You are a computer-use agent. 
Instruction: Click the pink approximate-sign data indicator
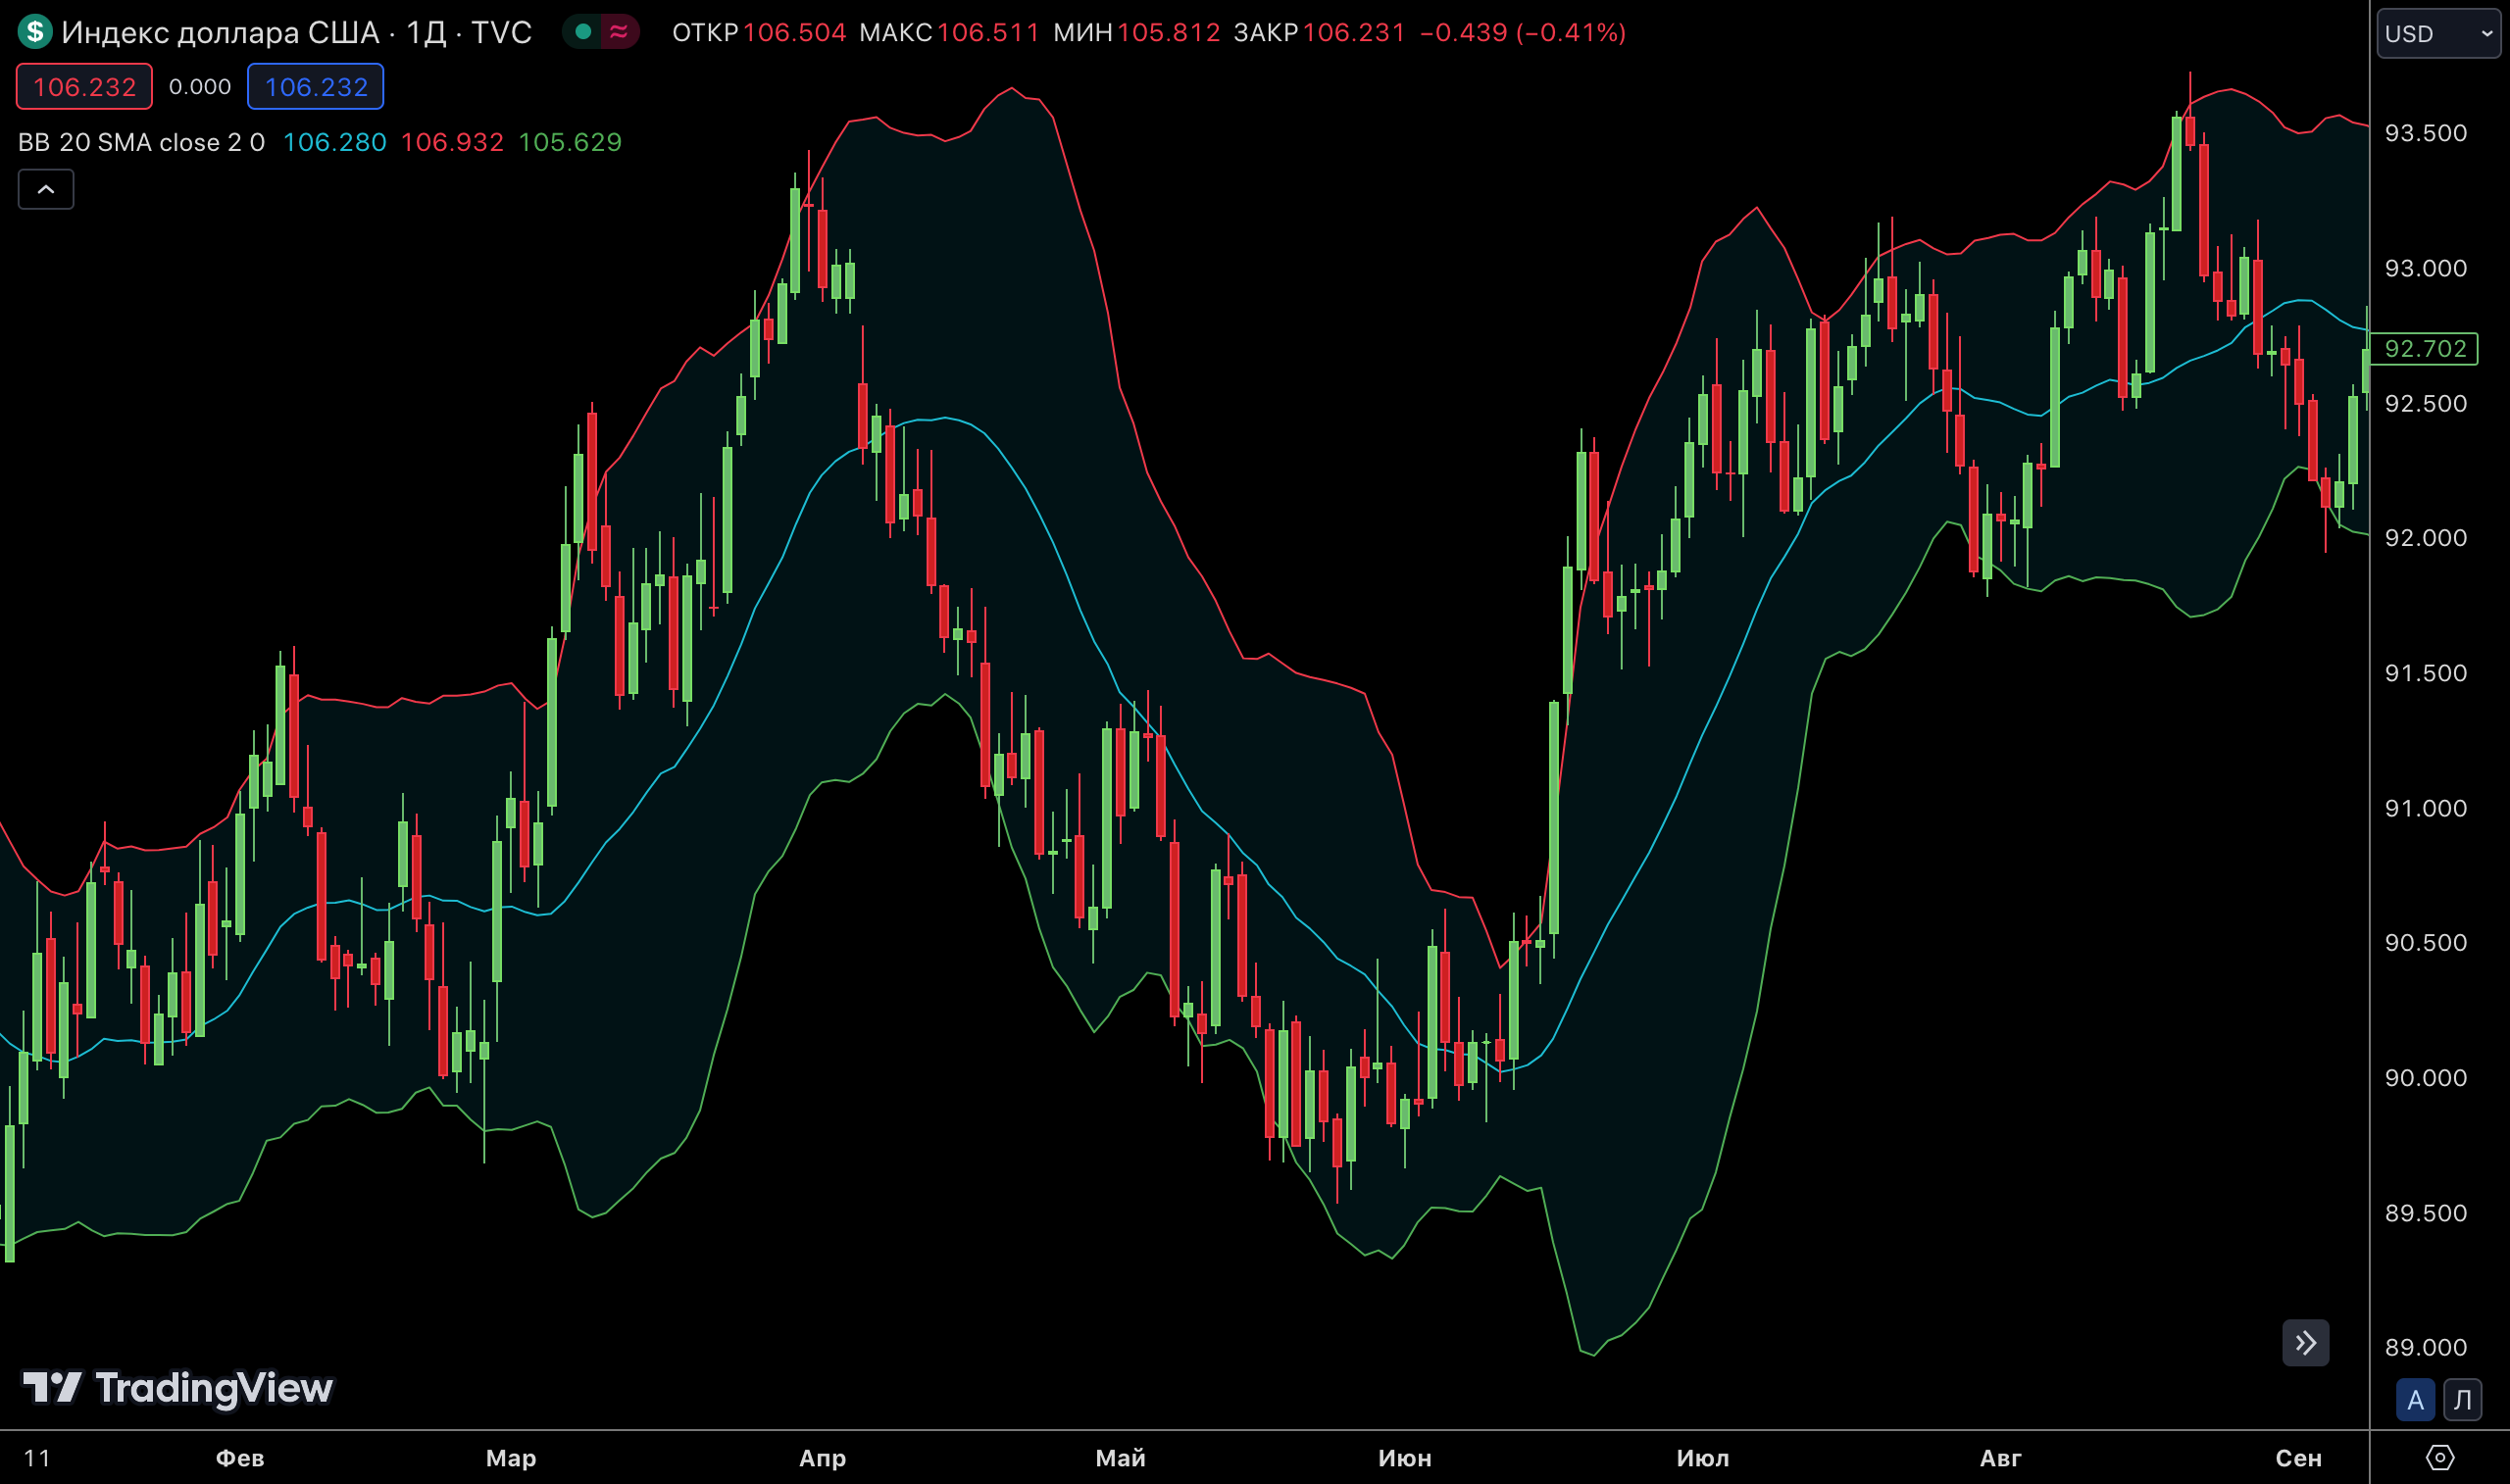619,32
